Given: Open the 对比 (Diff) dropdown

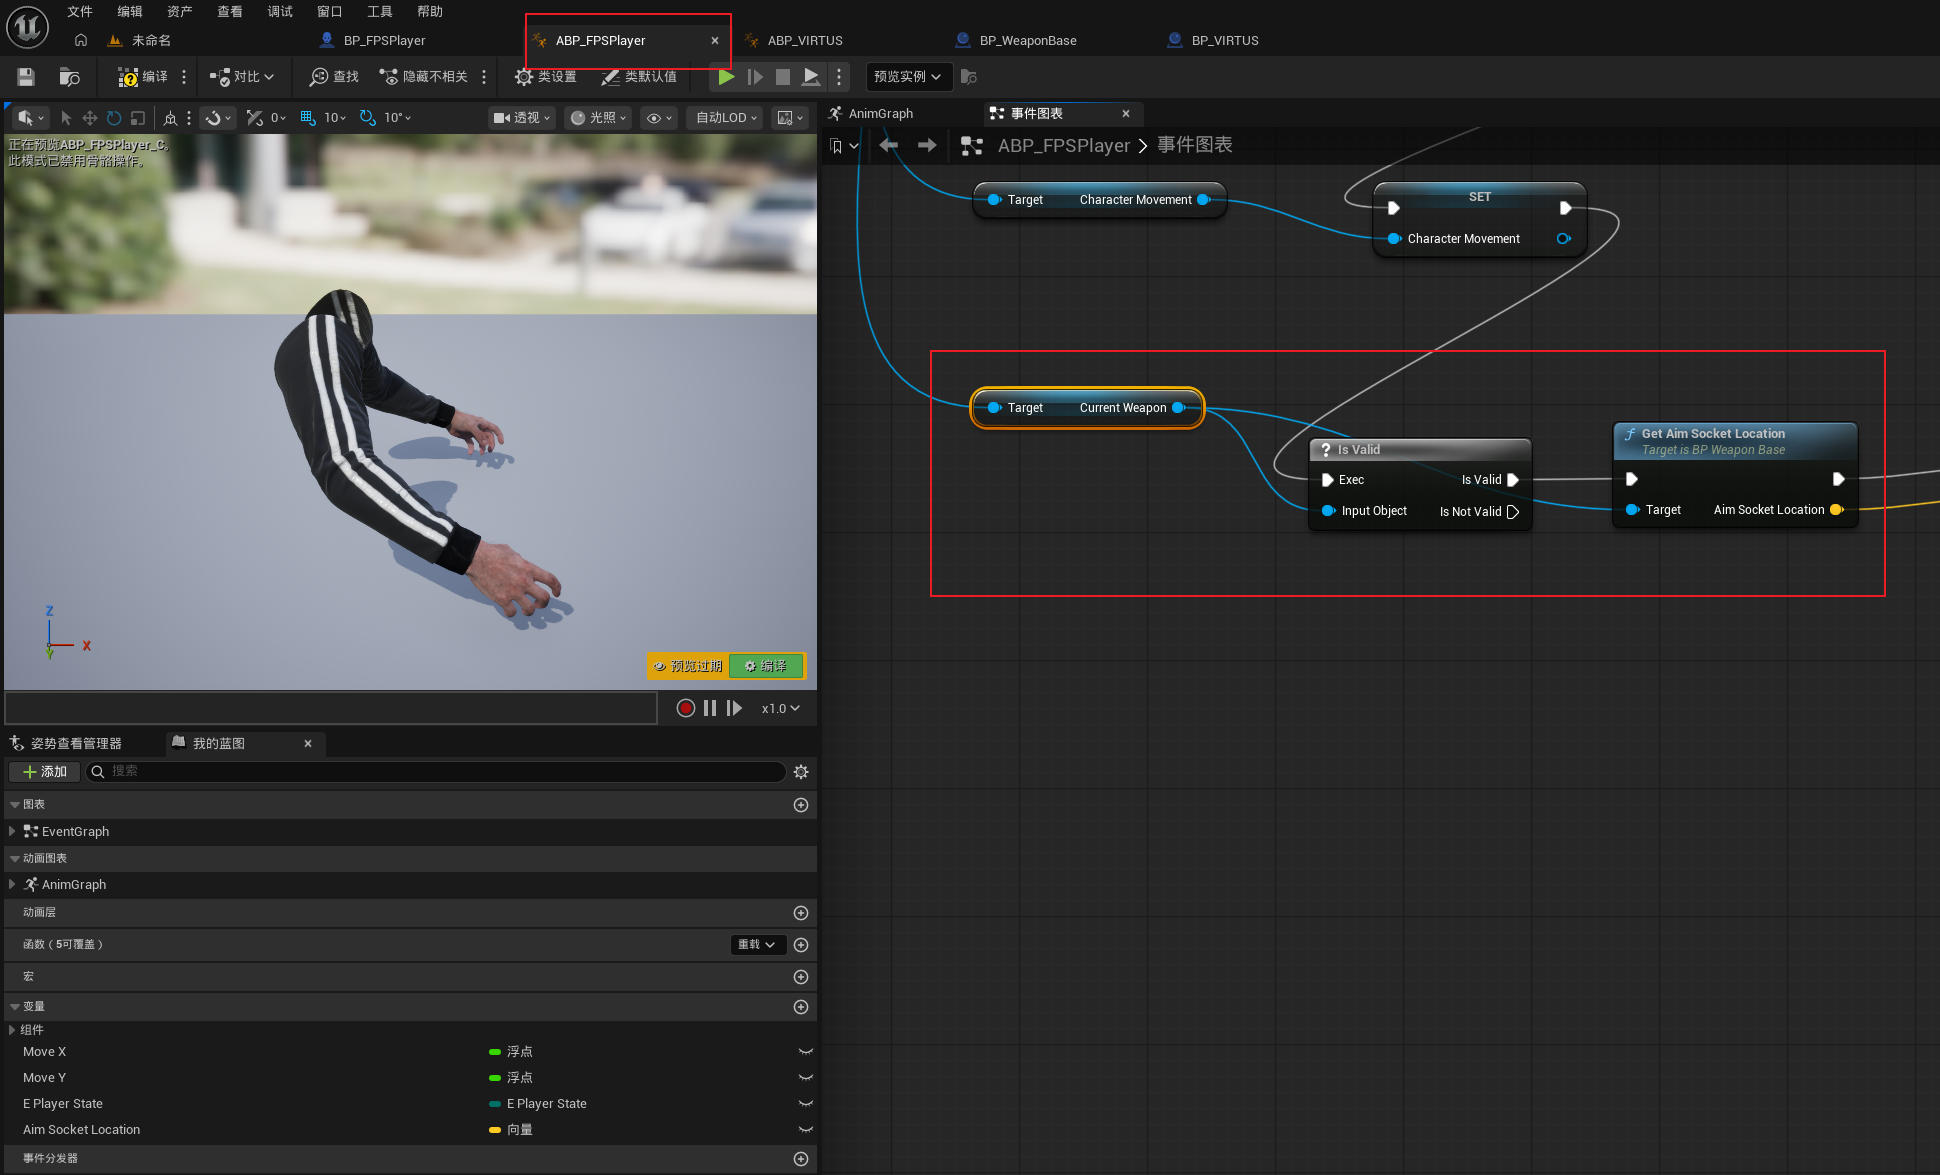Looking at the screenshot, I should (x=242, y=77).
